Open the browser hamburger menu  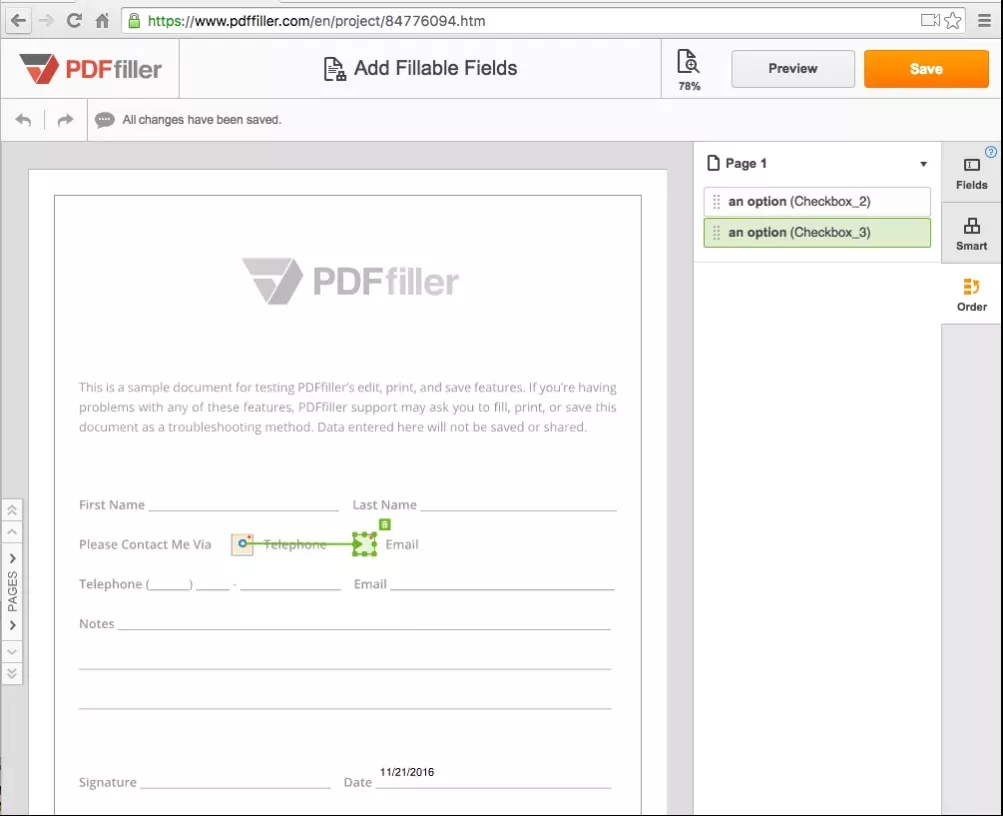[x=984, y=20]
